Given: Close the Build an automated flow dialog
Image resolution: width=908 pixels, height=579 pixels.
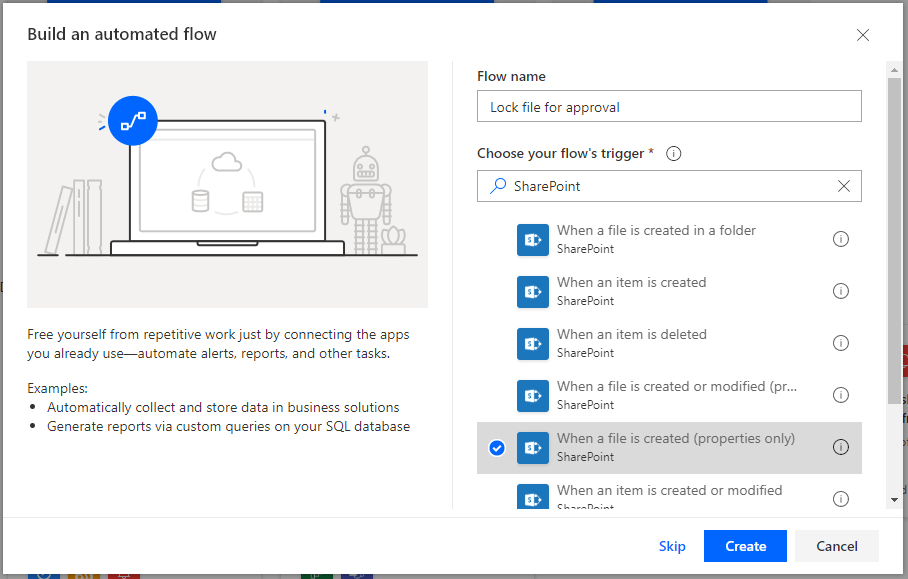Looking at the screenshot, I should 863,35.
